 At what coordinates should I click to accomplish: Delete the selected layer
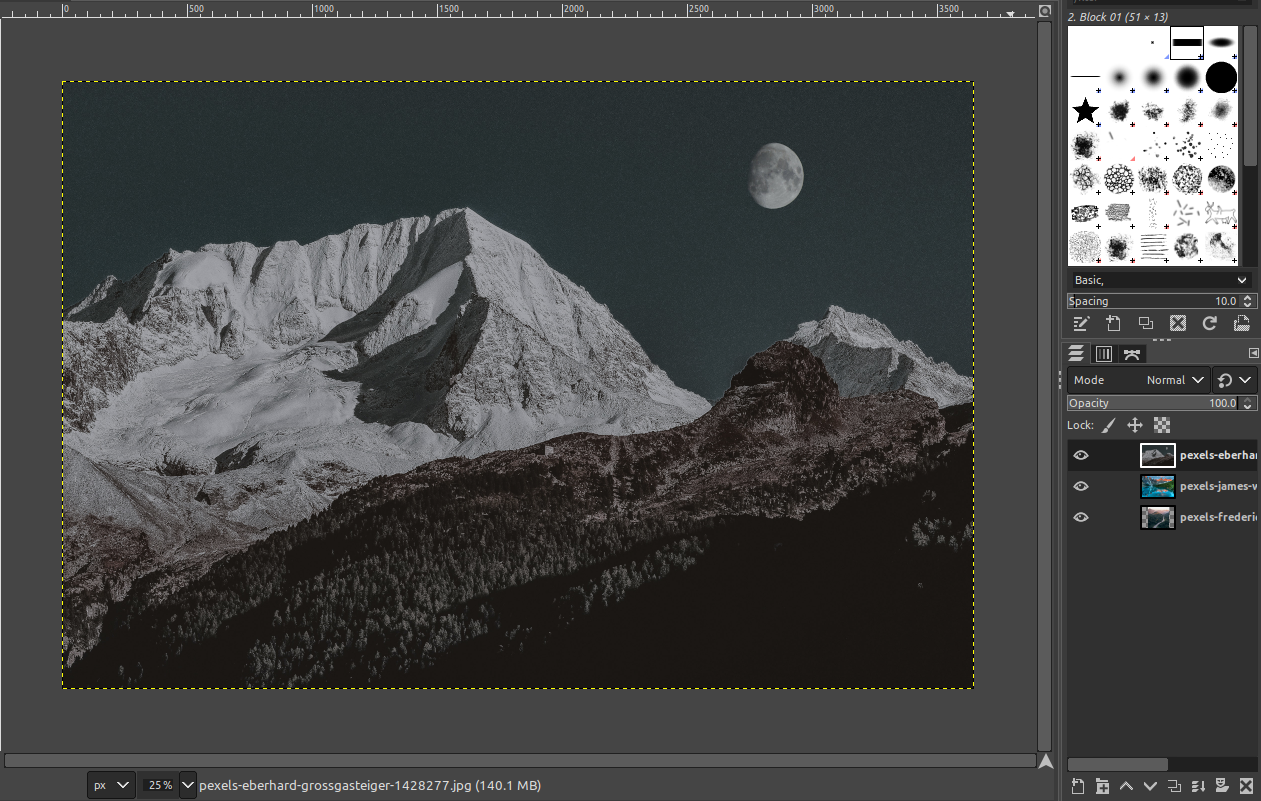(x=1246, y=786)
